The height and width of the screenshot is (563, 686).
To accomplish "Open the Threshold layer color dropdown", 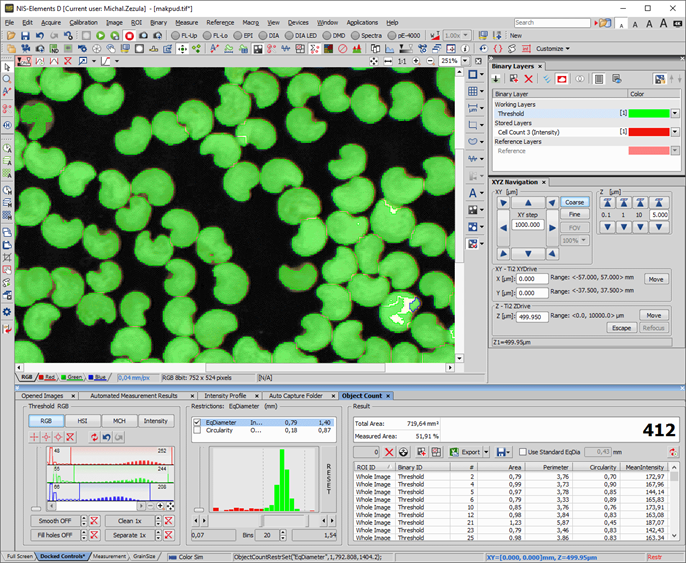I will 675,114.
